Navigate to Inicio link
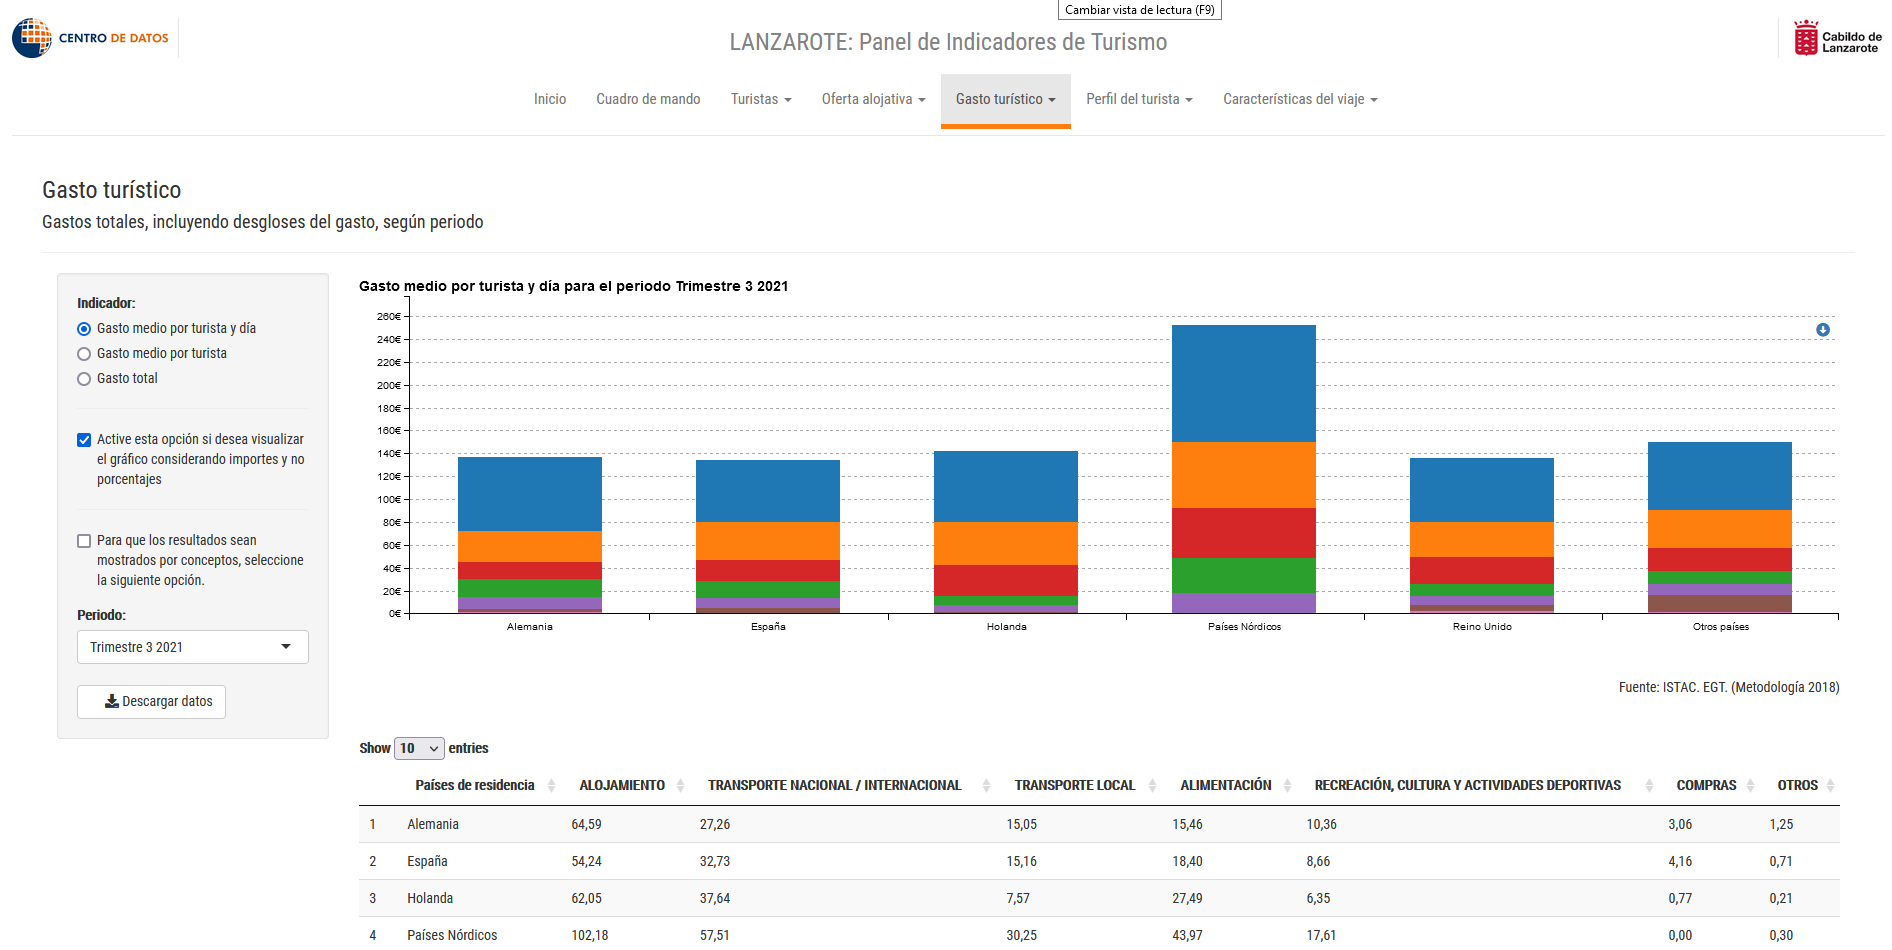This screenshot has width=1892, height=950. (550, 99)
